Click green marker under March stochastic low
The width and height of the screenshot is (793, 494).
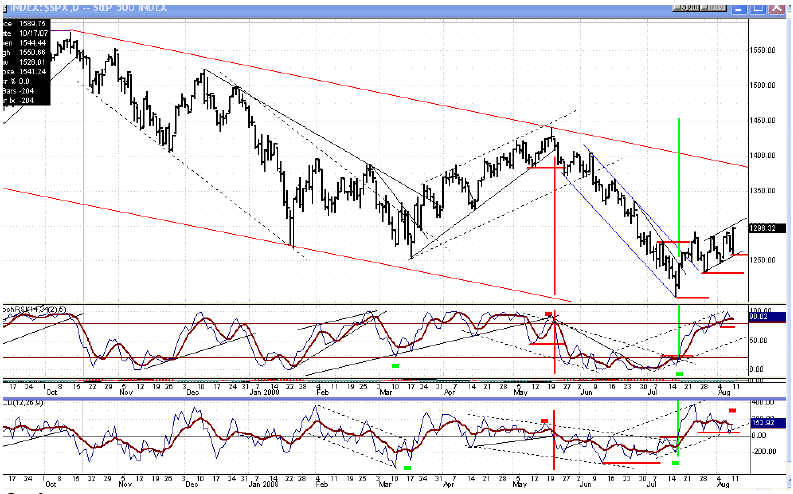coord(396,365)
